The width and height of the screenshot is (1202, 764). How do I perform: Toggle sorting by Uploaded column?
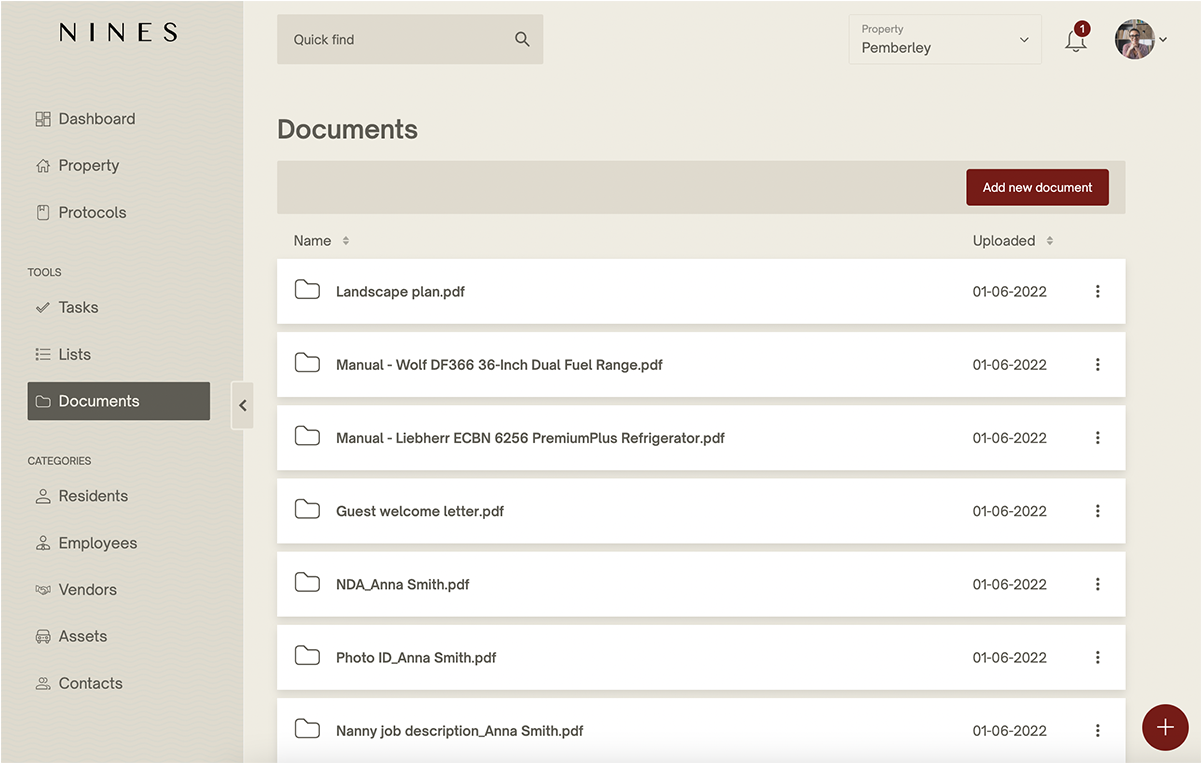pyautogui.click(x=1049, y=240)
